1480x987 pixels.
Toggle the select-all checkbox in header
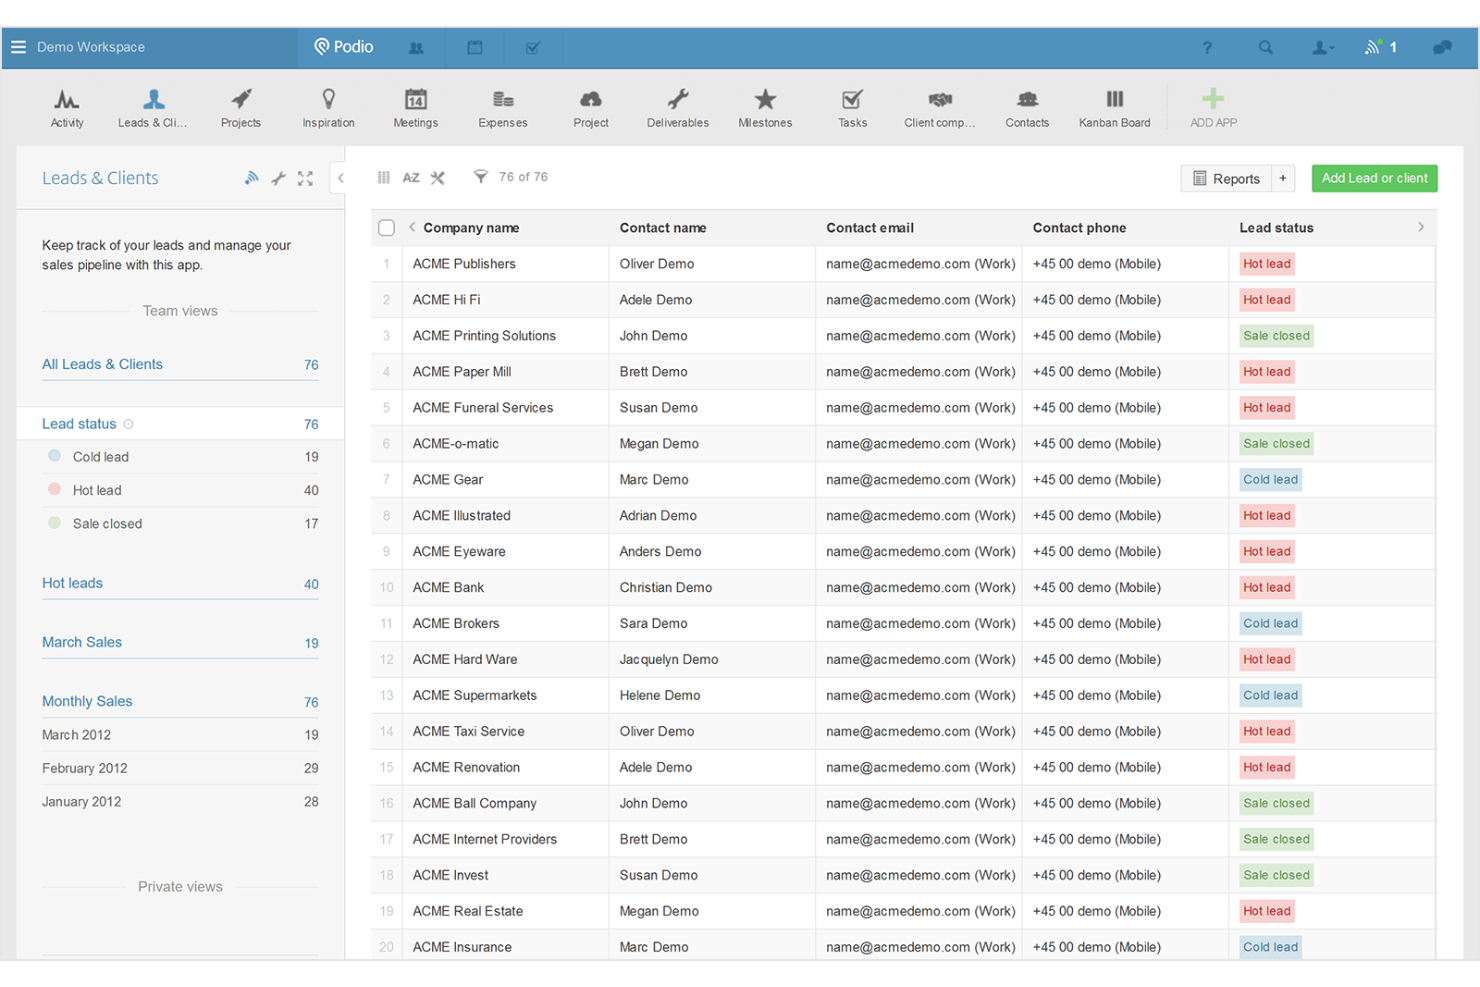386,228
